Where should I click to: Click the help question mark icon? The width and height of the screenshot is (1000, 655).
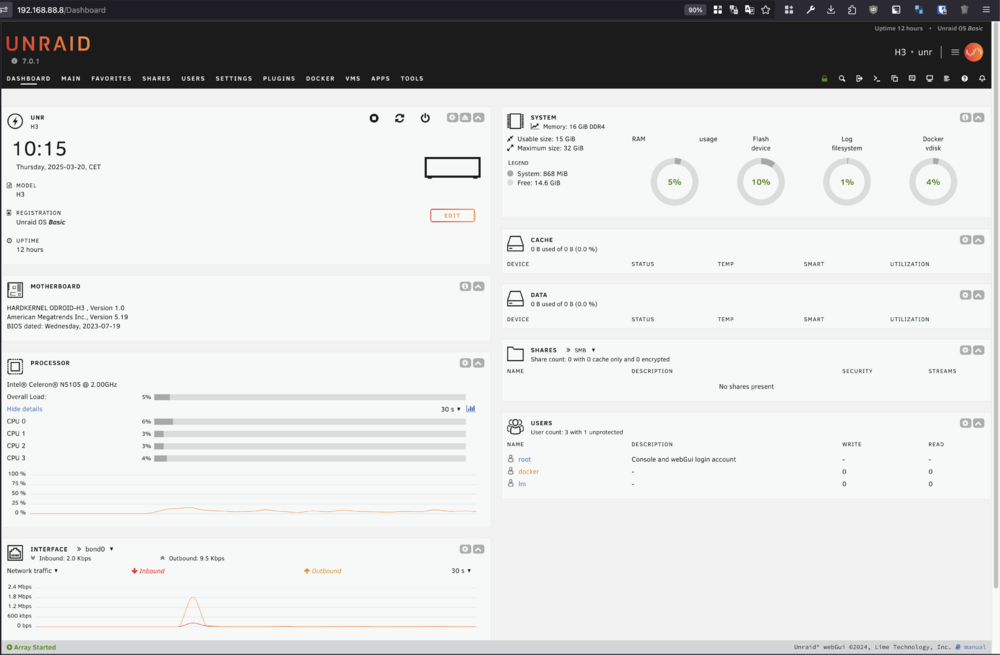964,78
